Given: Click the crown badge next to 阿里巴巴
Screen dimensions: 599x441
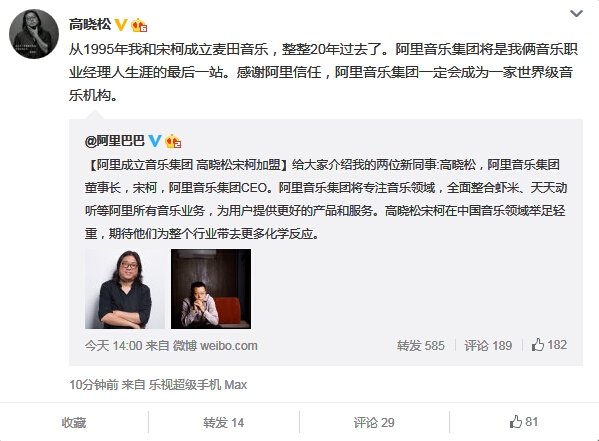Looking at the screenshot, I should [x=173, y=141].
